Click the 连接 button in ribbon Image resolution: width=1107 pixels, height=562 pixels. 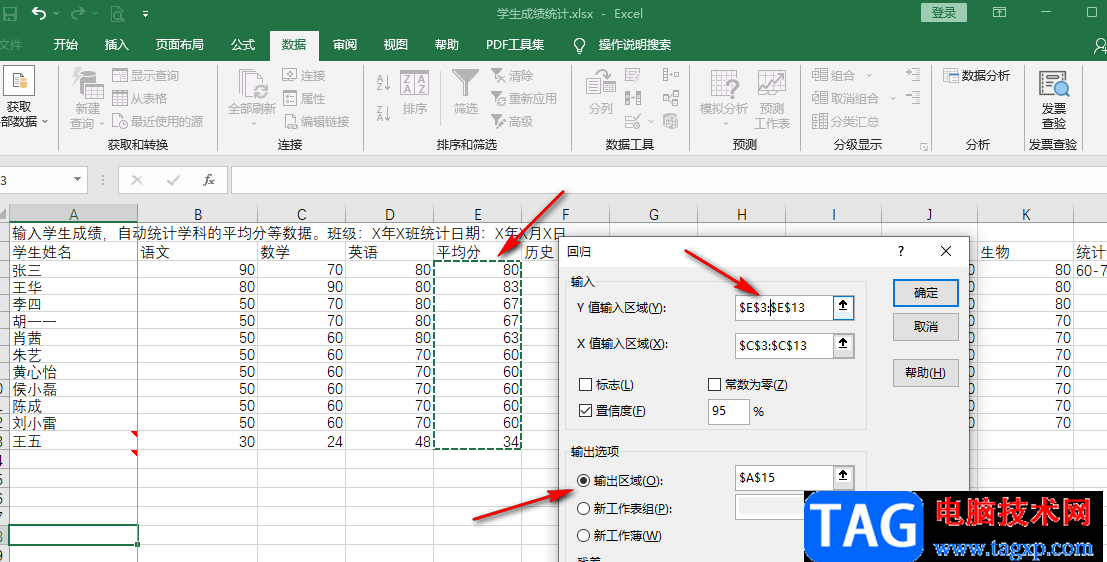(304, 76)
